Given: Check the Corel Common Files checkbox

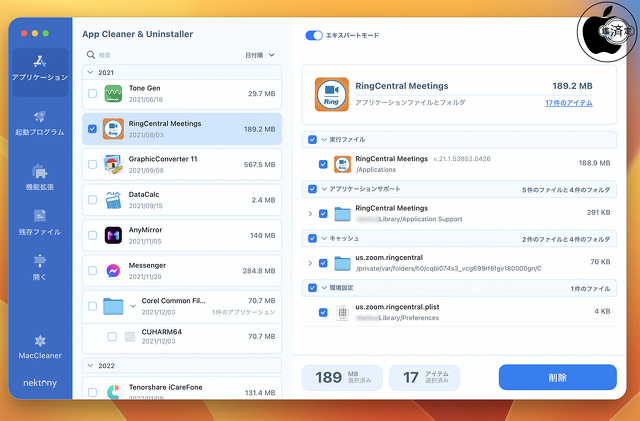Looking at the screenshot, I should (x=92, y=306).
